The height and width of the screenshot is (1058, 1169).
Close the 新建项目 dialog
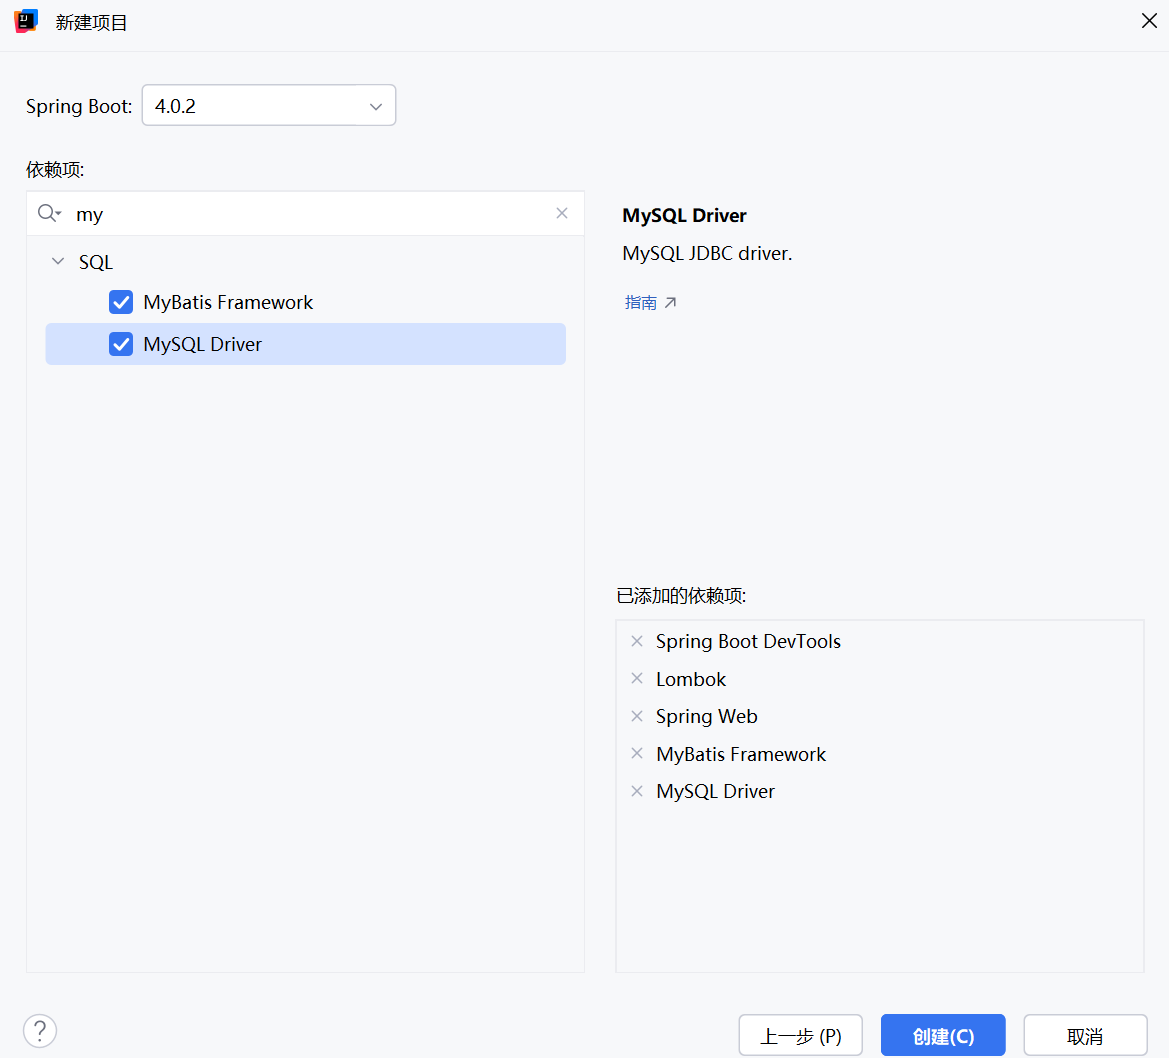[x=1149, y=21]
